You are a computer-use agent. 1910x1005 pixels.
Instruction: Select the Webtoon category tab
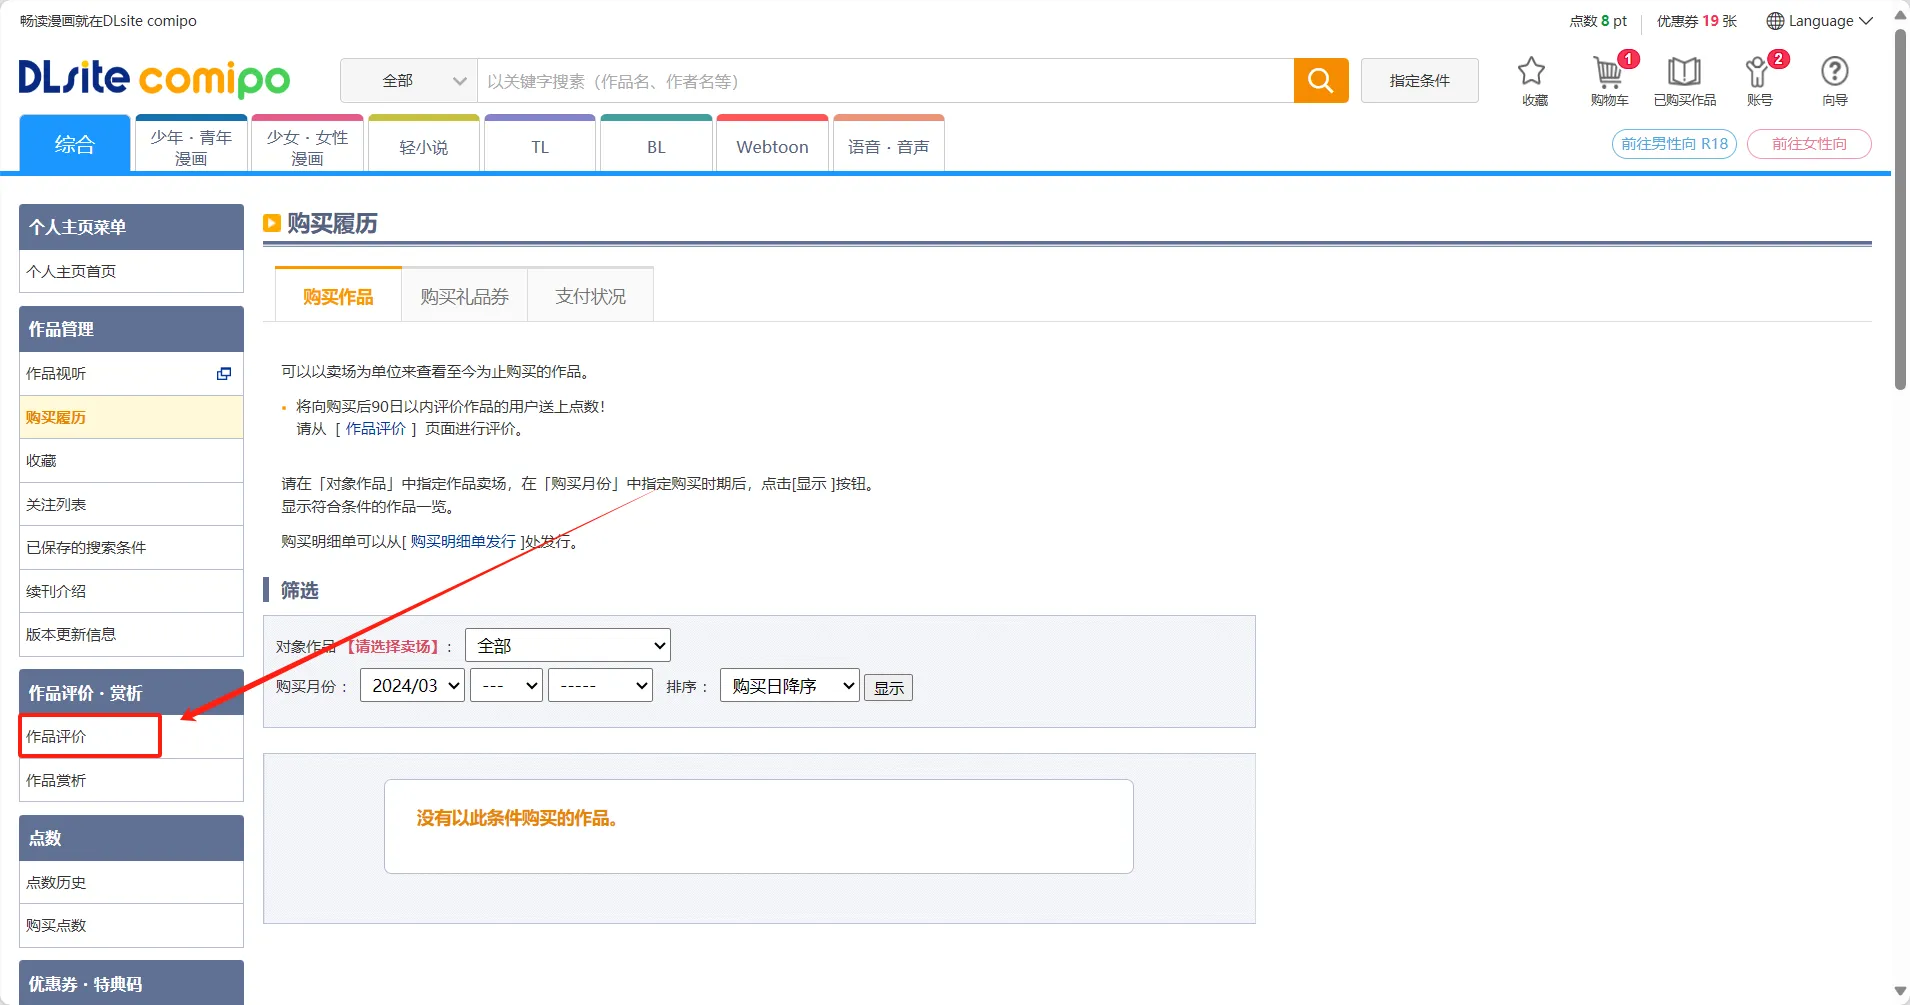[x=772, y=147]
